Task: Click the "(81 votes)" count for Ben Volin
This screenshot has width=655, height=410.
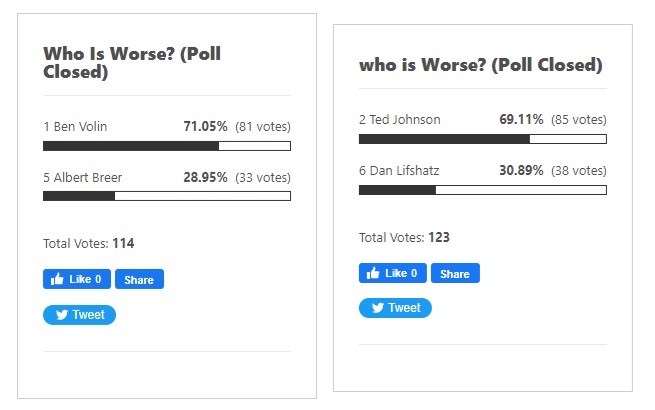Action: (262, 127)
